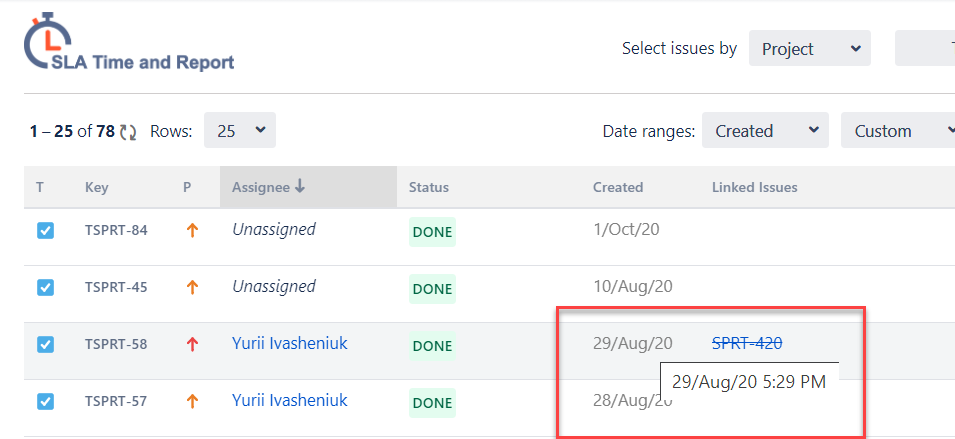955x439 pixels.
Task: Uncheck the TSPRT-45 row checkbox
Action: 45,288
